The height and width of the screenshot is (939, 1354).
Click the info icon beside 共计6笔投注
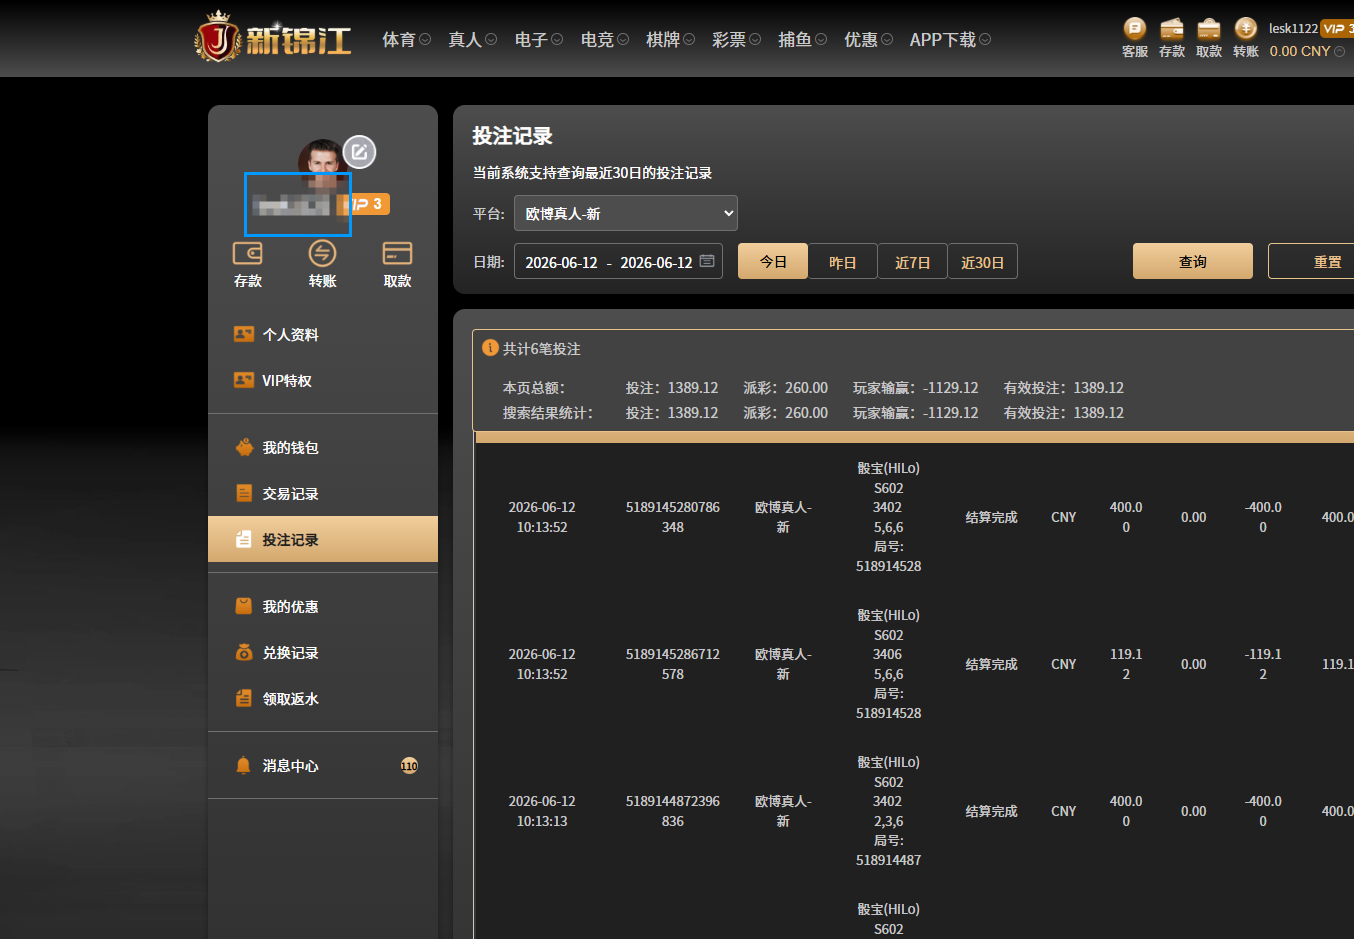[x=490, y=348]
